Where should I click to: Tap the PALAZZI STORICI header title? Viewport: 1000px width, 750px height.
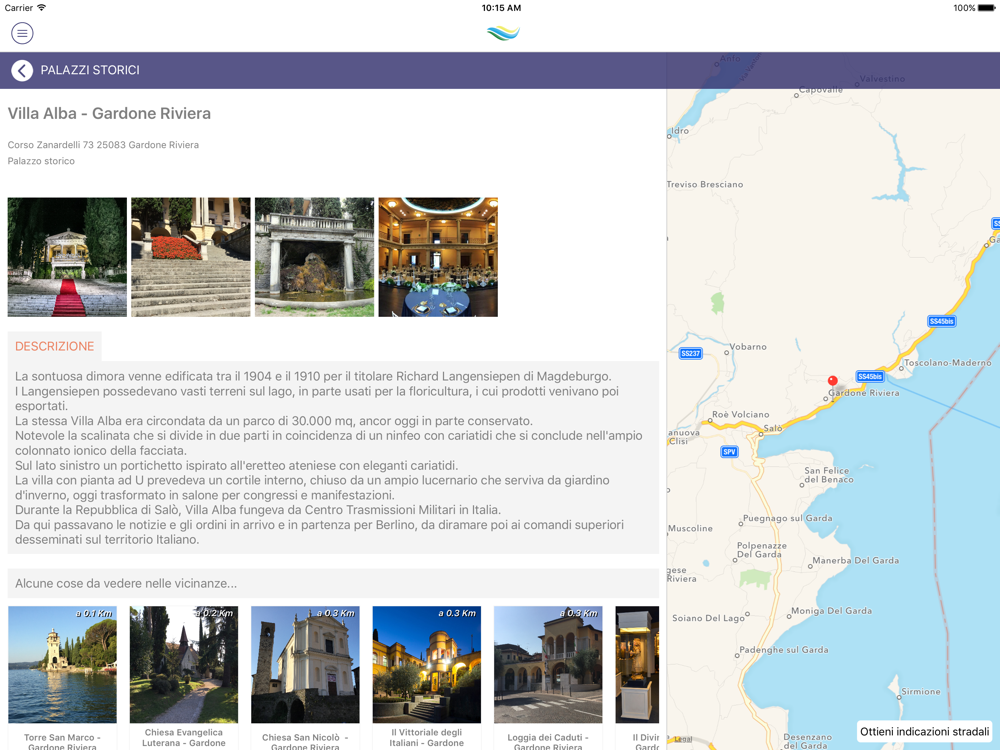tap(90, 70)
